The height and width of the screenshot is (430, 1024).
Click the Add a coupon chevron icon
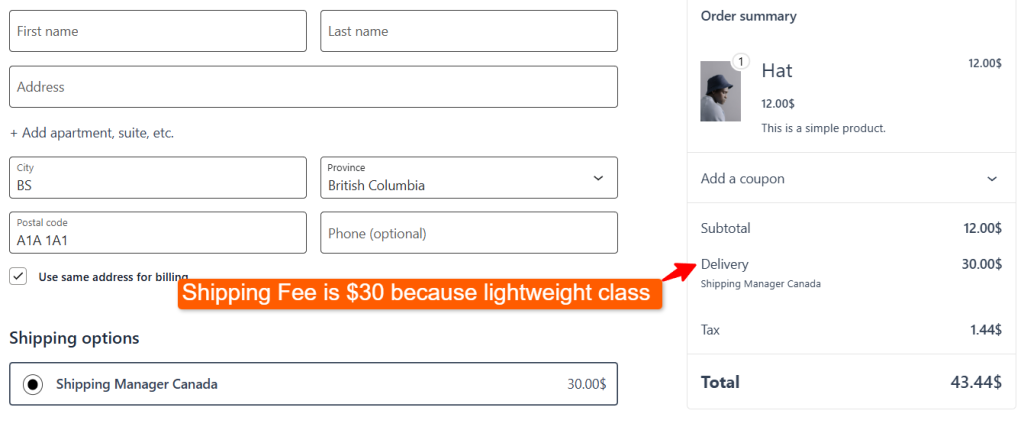click(x=992, y=179)
